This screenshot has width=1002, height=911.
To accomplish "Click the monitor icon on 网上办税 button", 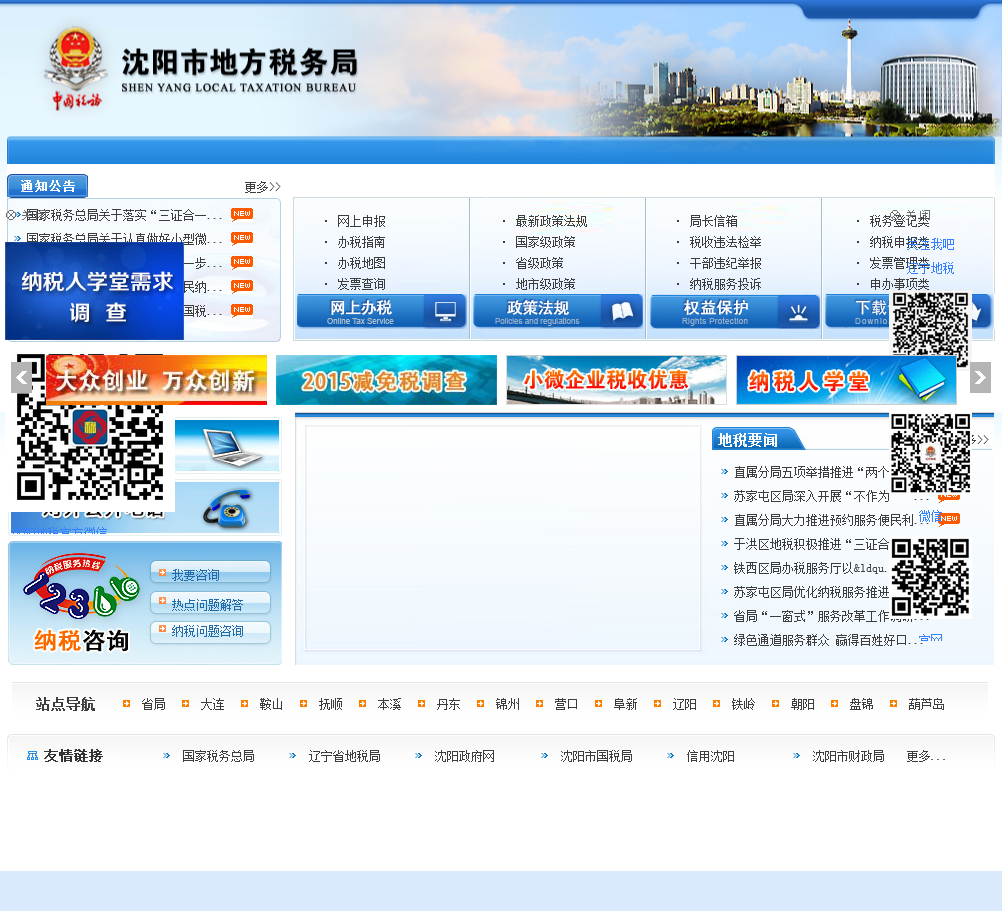I will click(x=445, y=311).
